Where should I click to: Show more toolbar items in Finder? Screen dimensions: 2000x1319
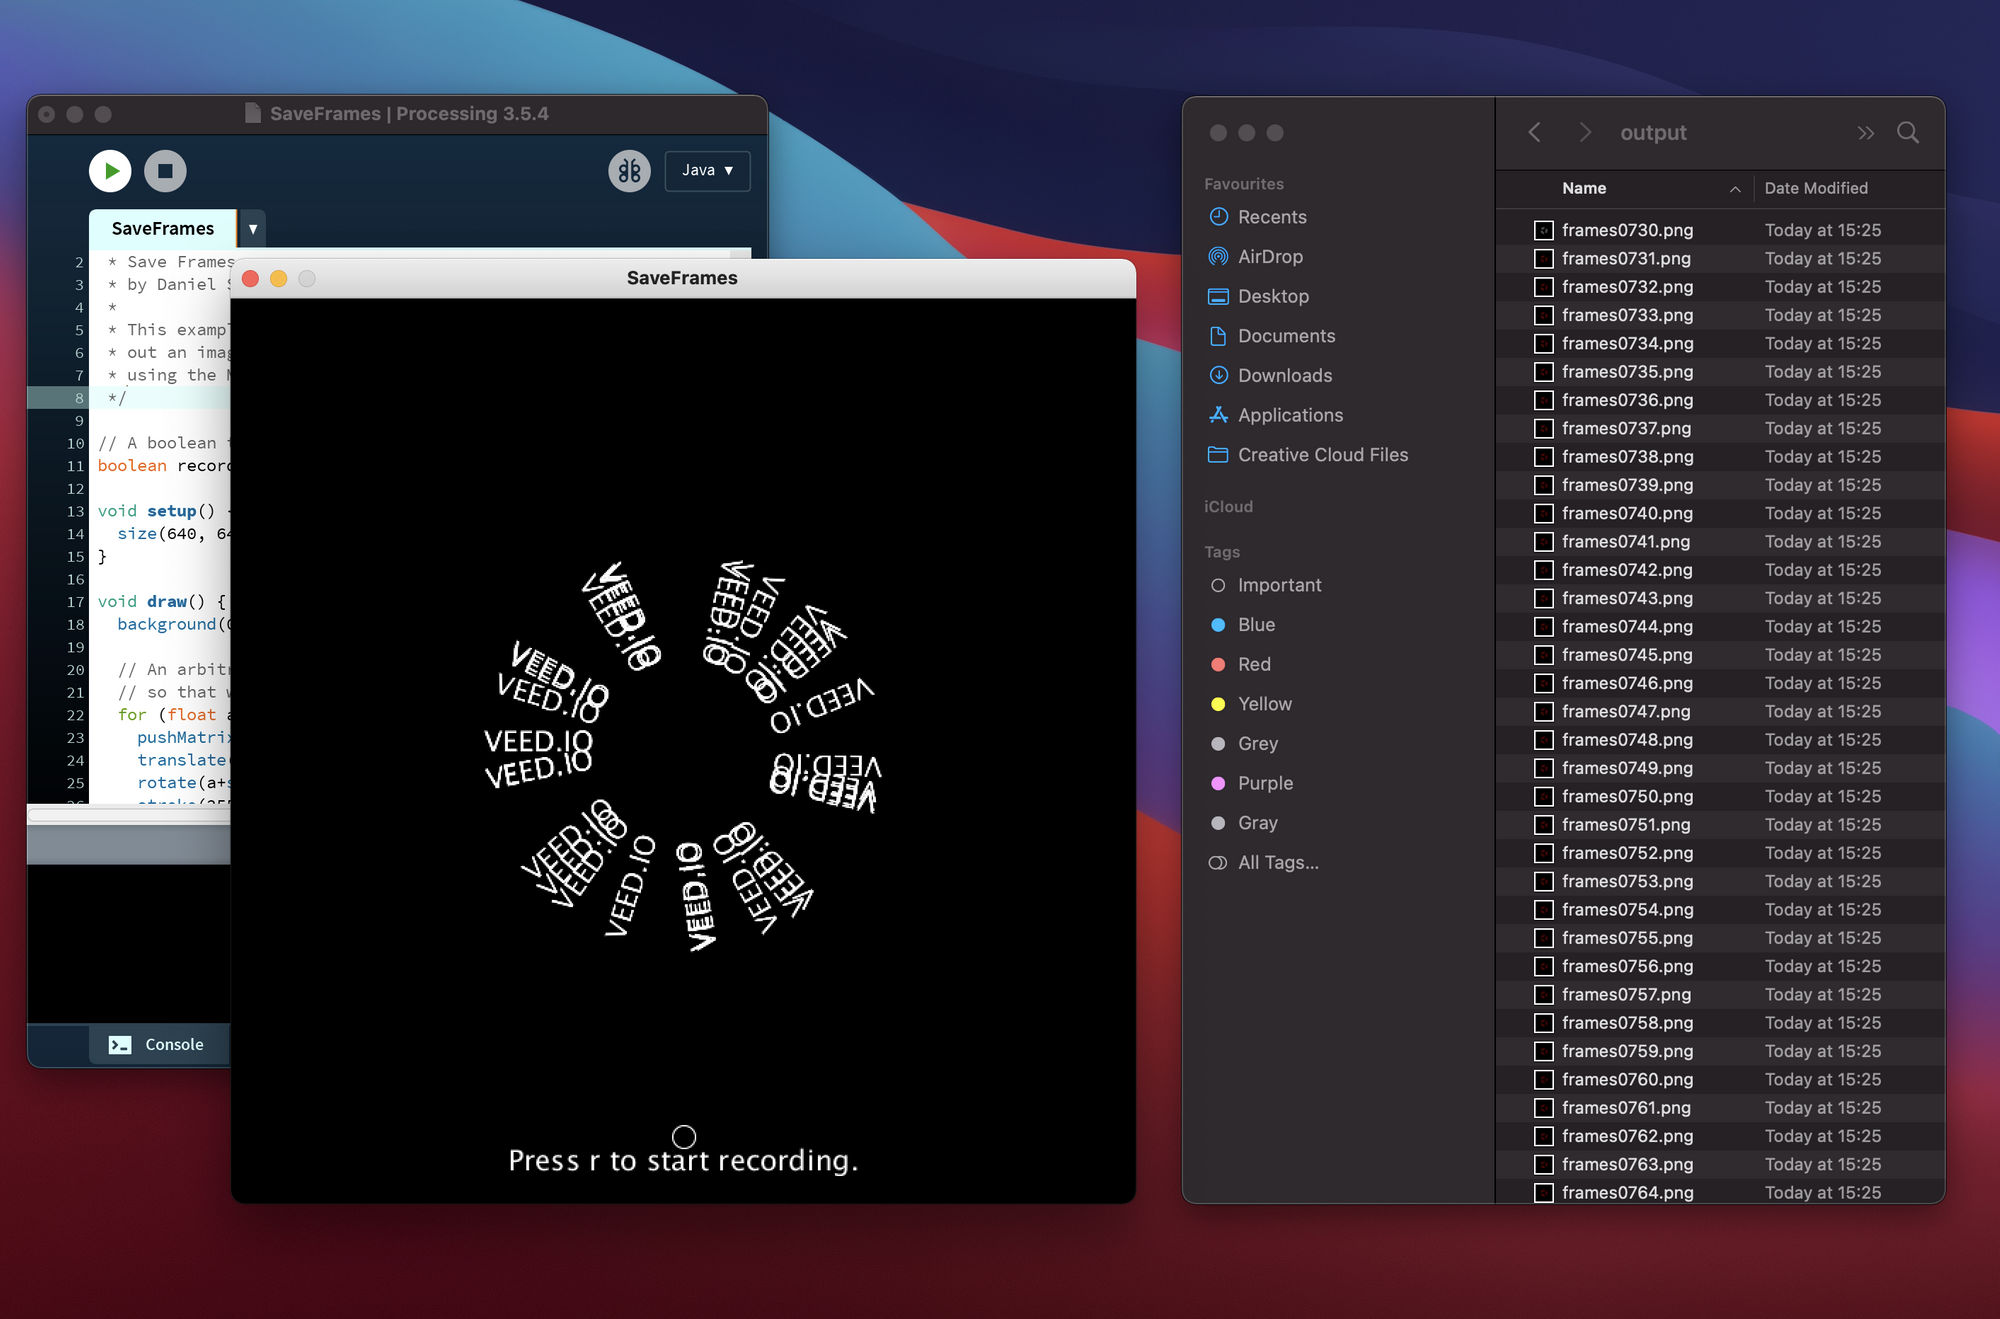point(1866,132)
